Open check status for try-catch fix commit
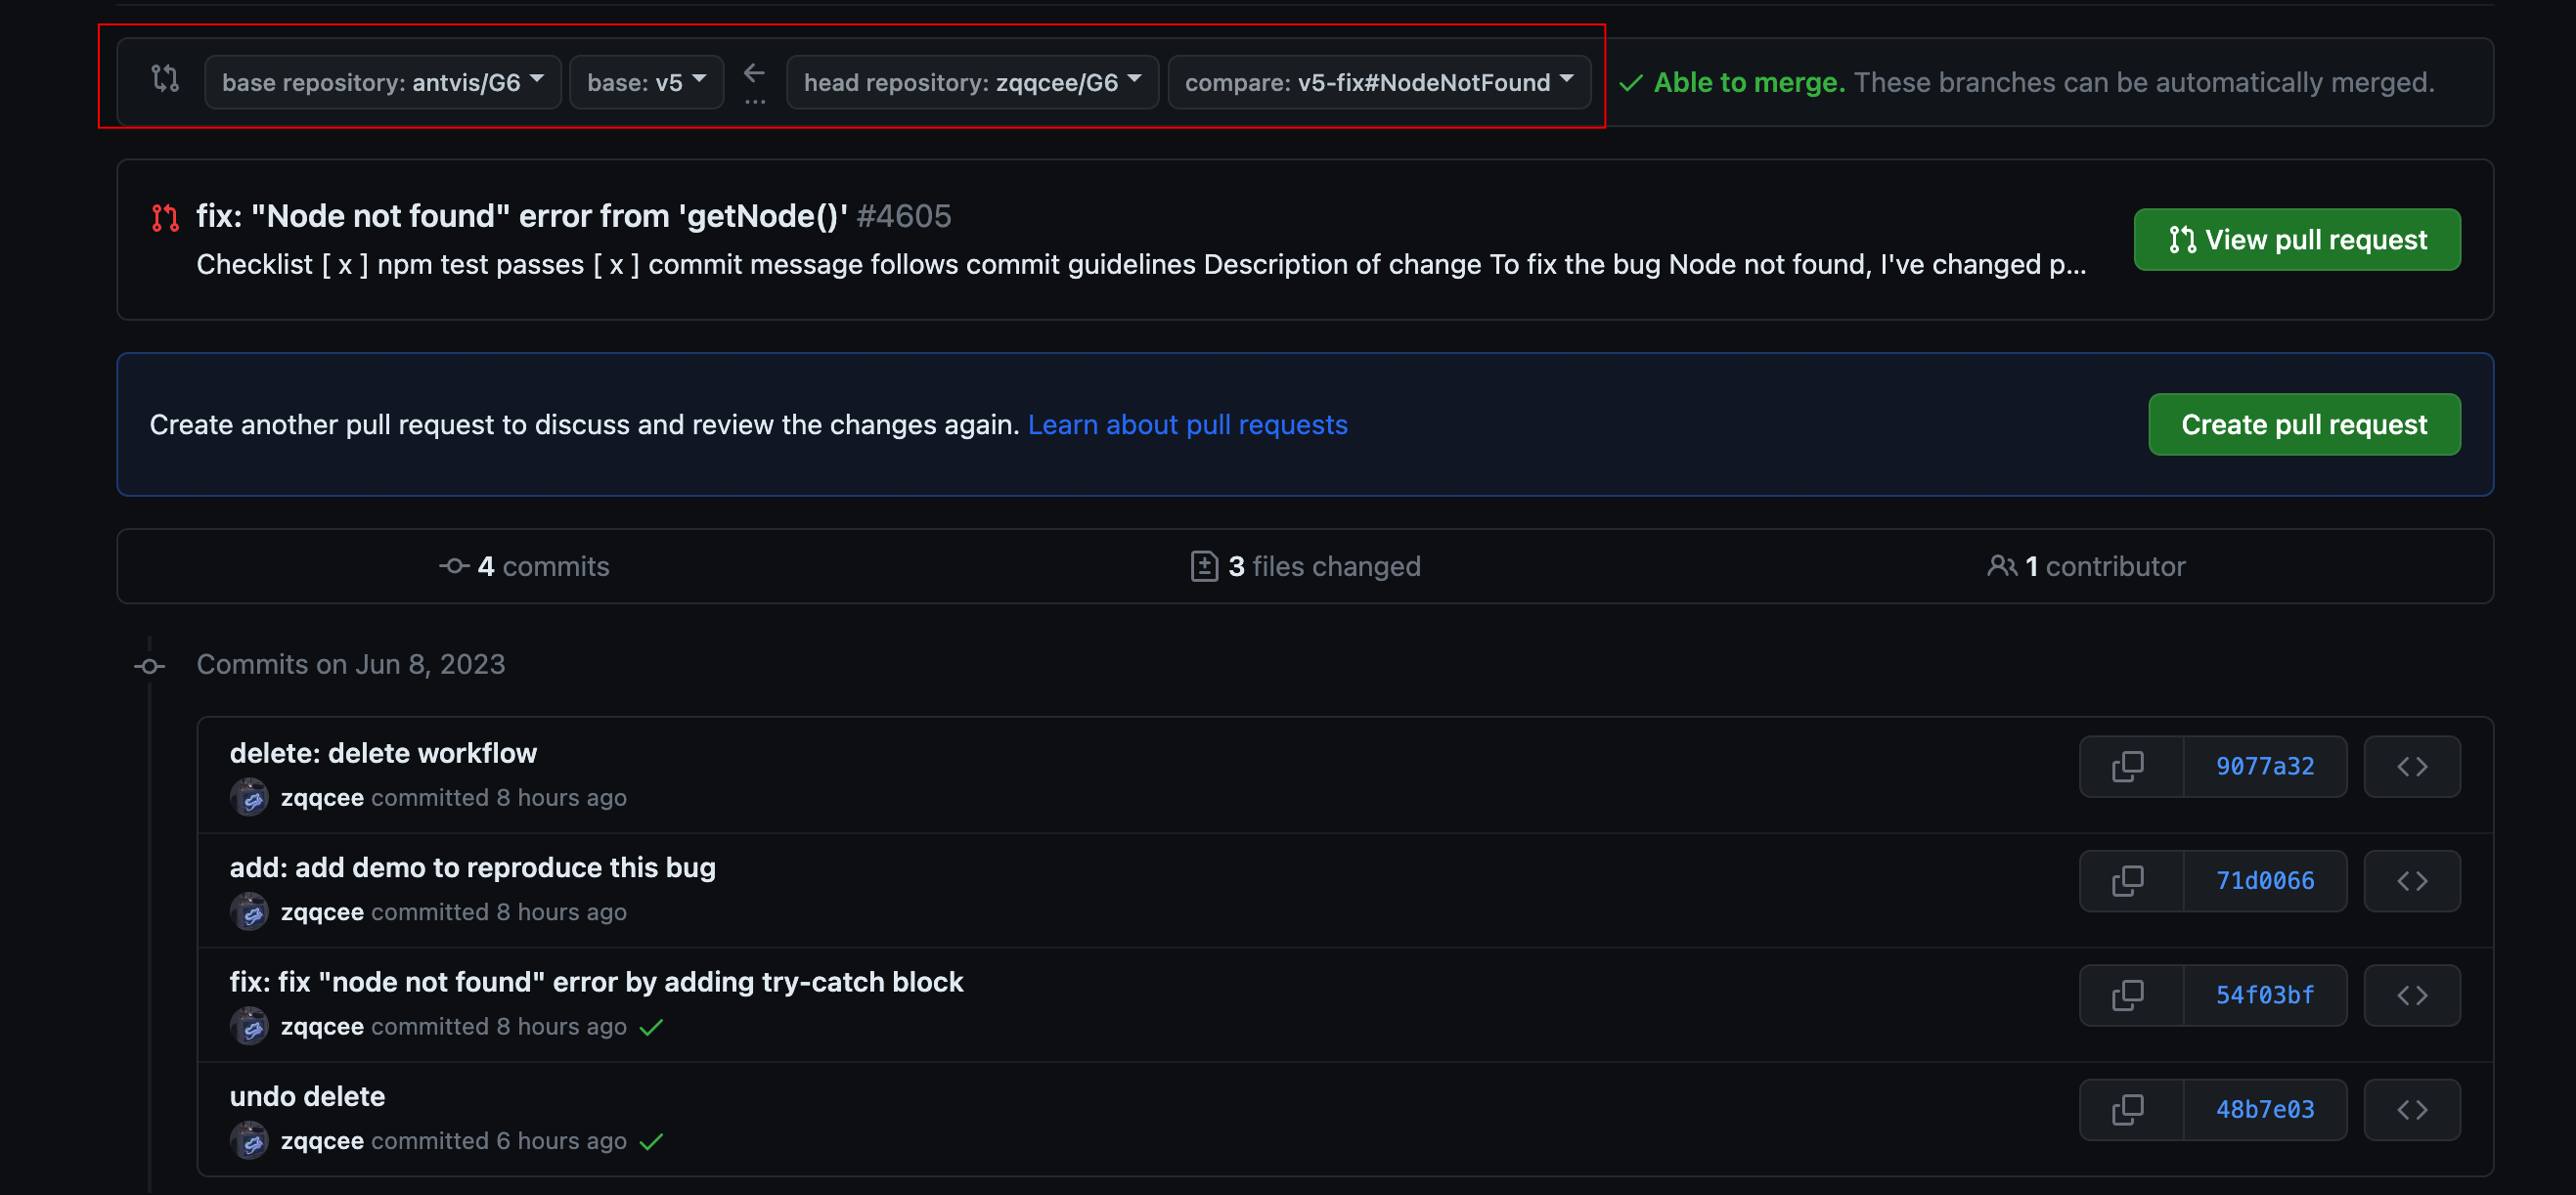The image size is (2576, 1195). tap(651, 1027)
